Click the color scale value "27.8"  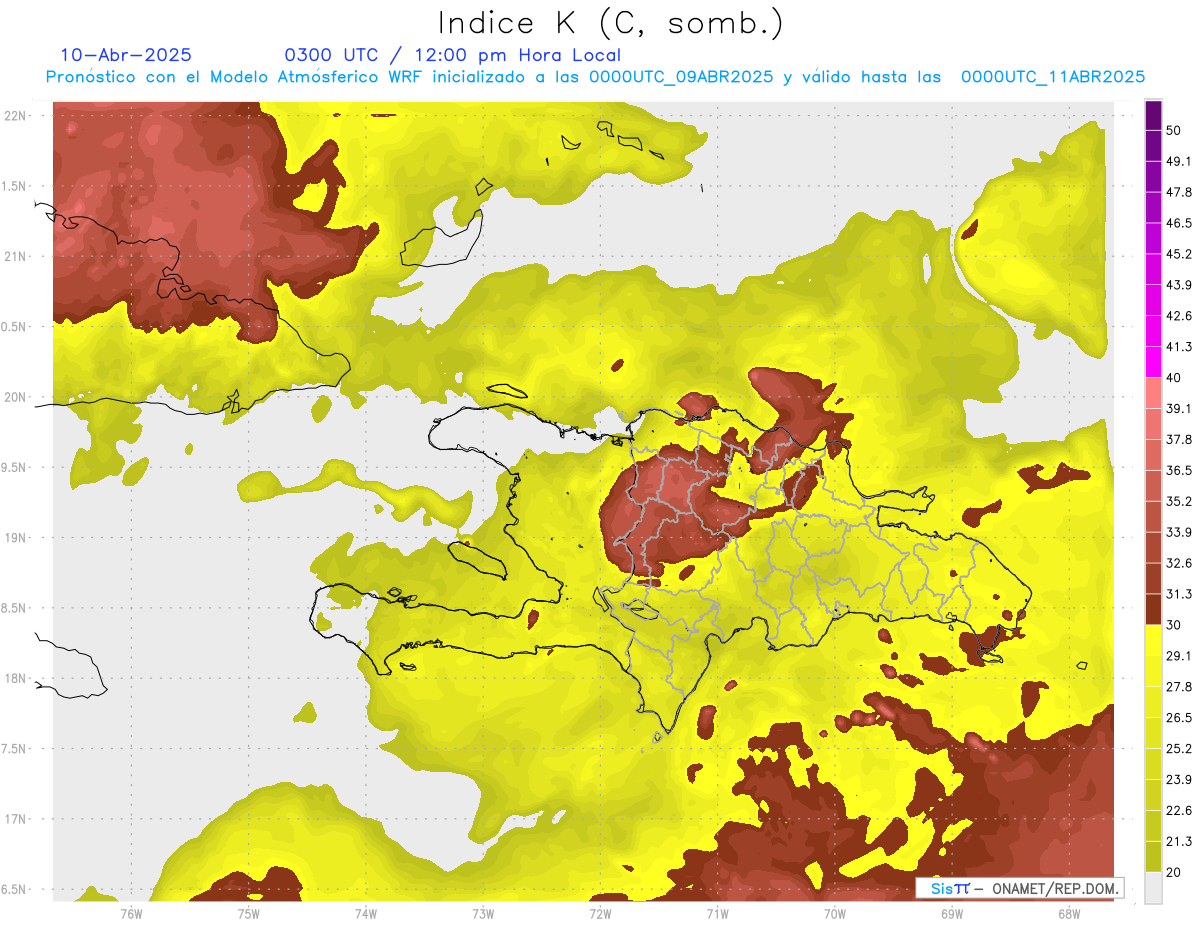[1179, 687]
